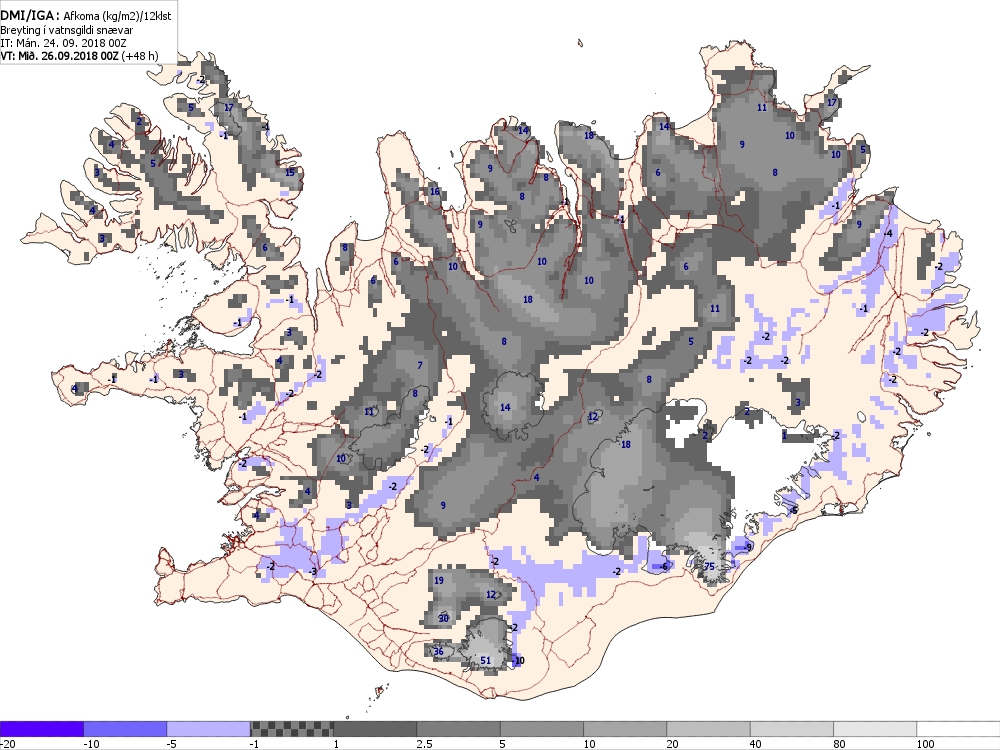Select the '-3' map value

[312, 571]
